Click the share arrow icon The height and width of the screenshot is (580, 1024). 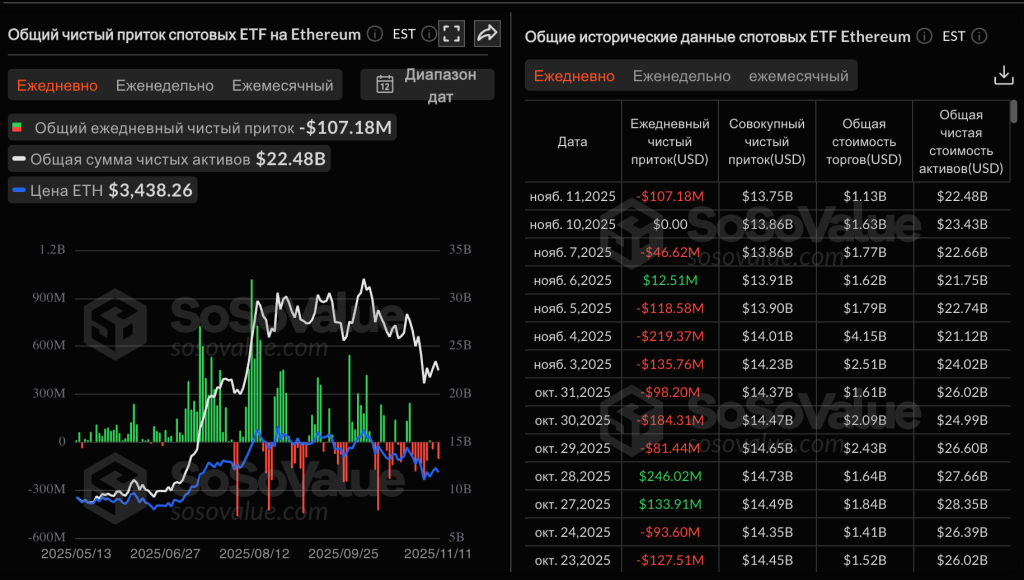point(487,34)
